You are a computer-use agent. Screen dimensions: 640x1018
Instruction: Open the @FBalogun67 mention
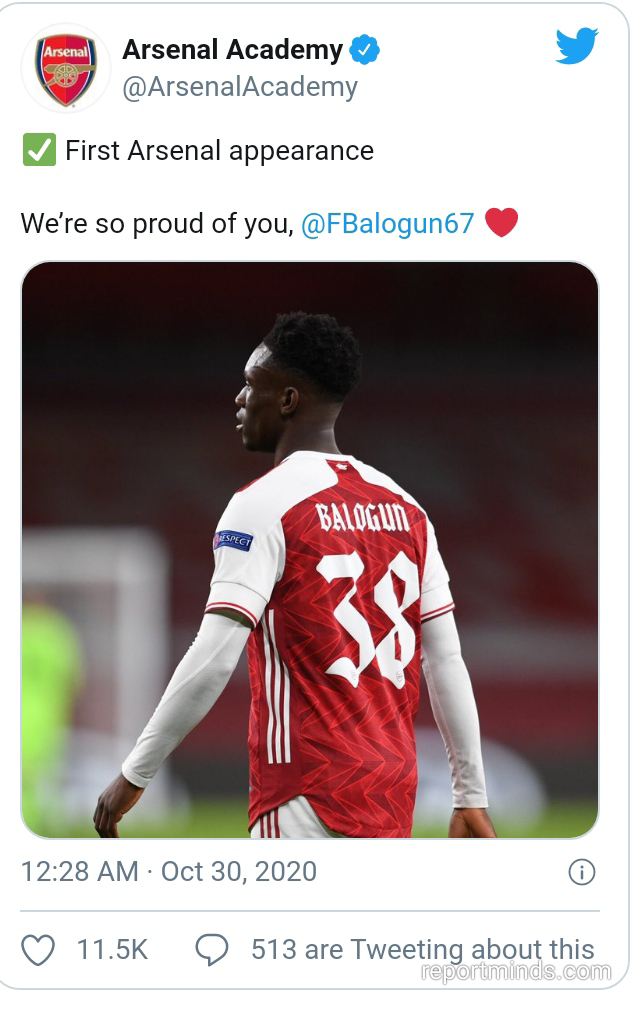point(388,223)
